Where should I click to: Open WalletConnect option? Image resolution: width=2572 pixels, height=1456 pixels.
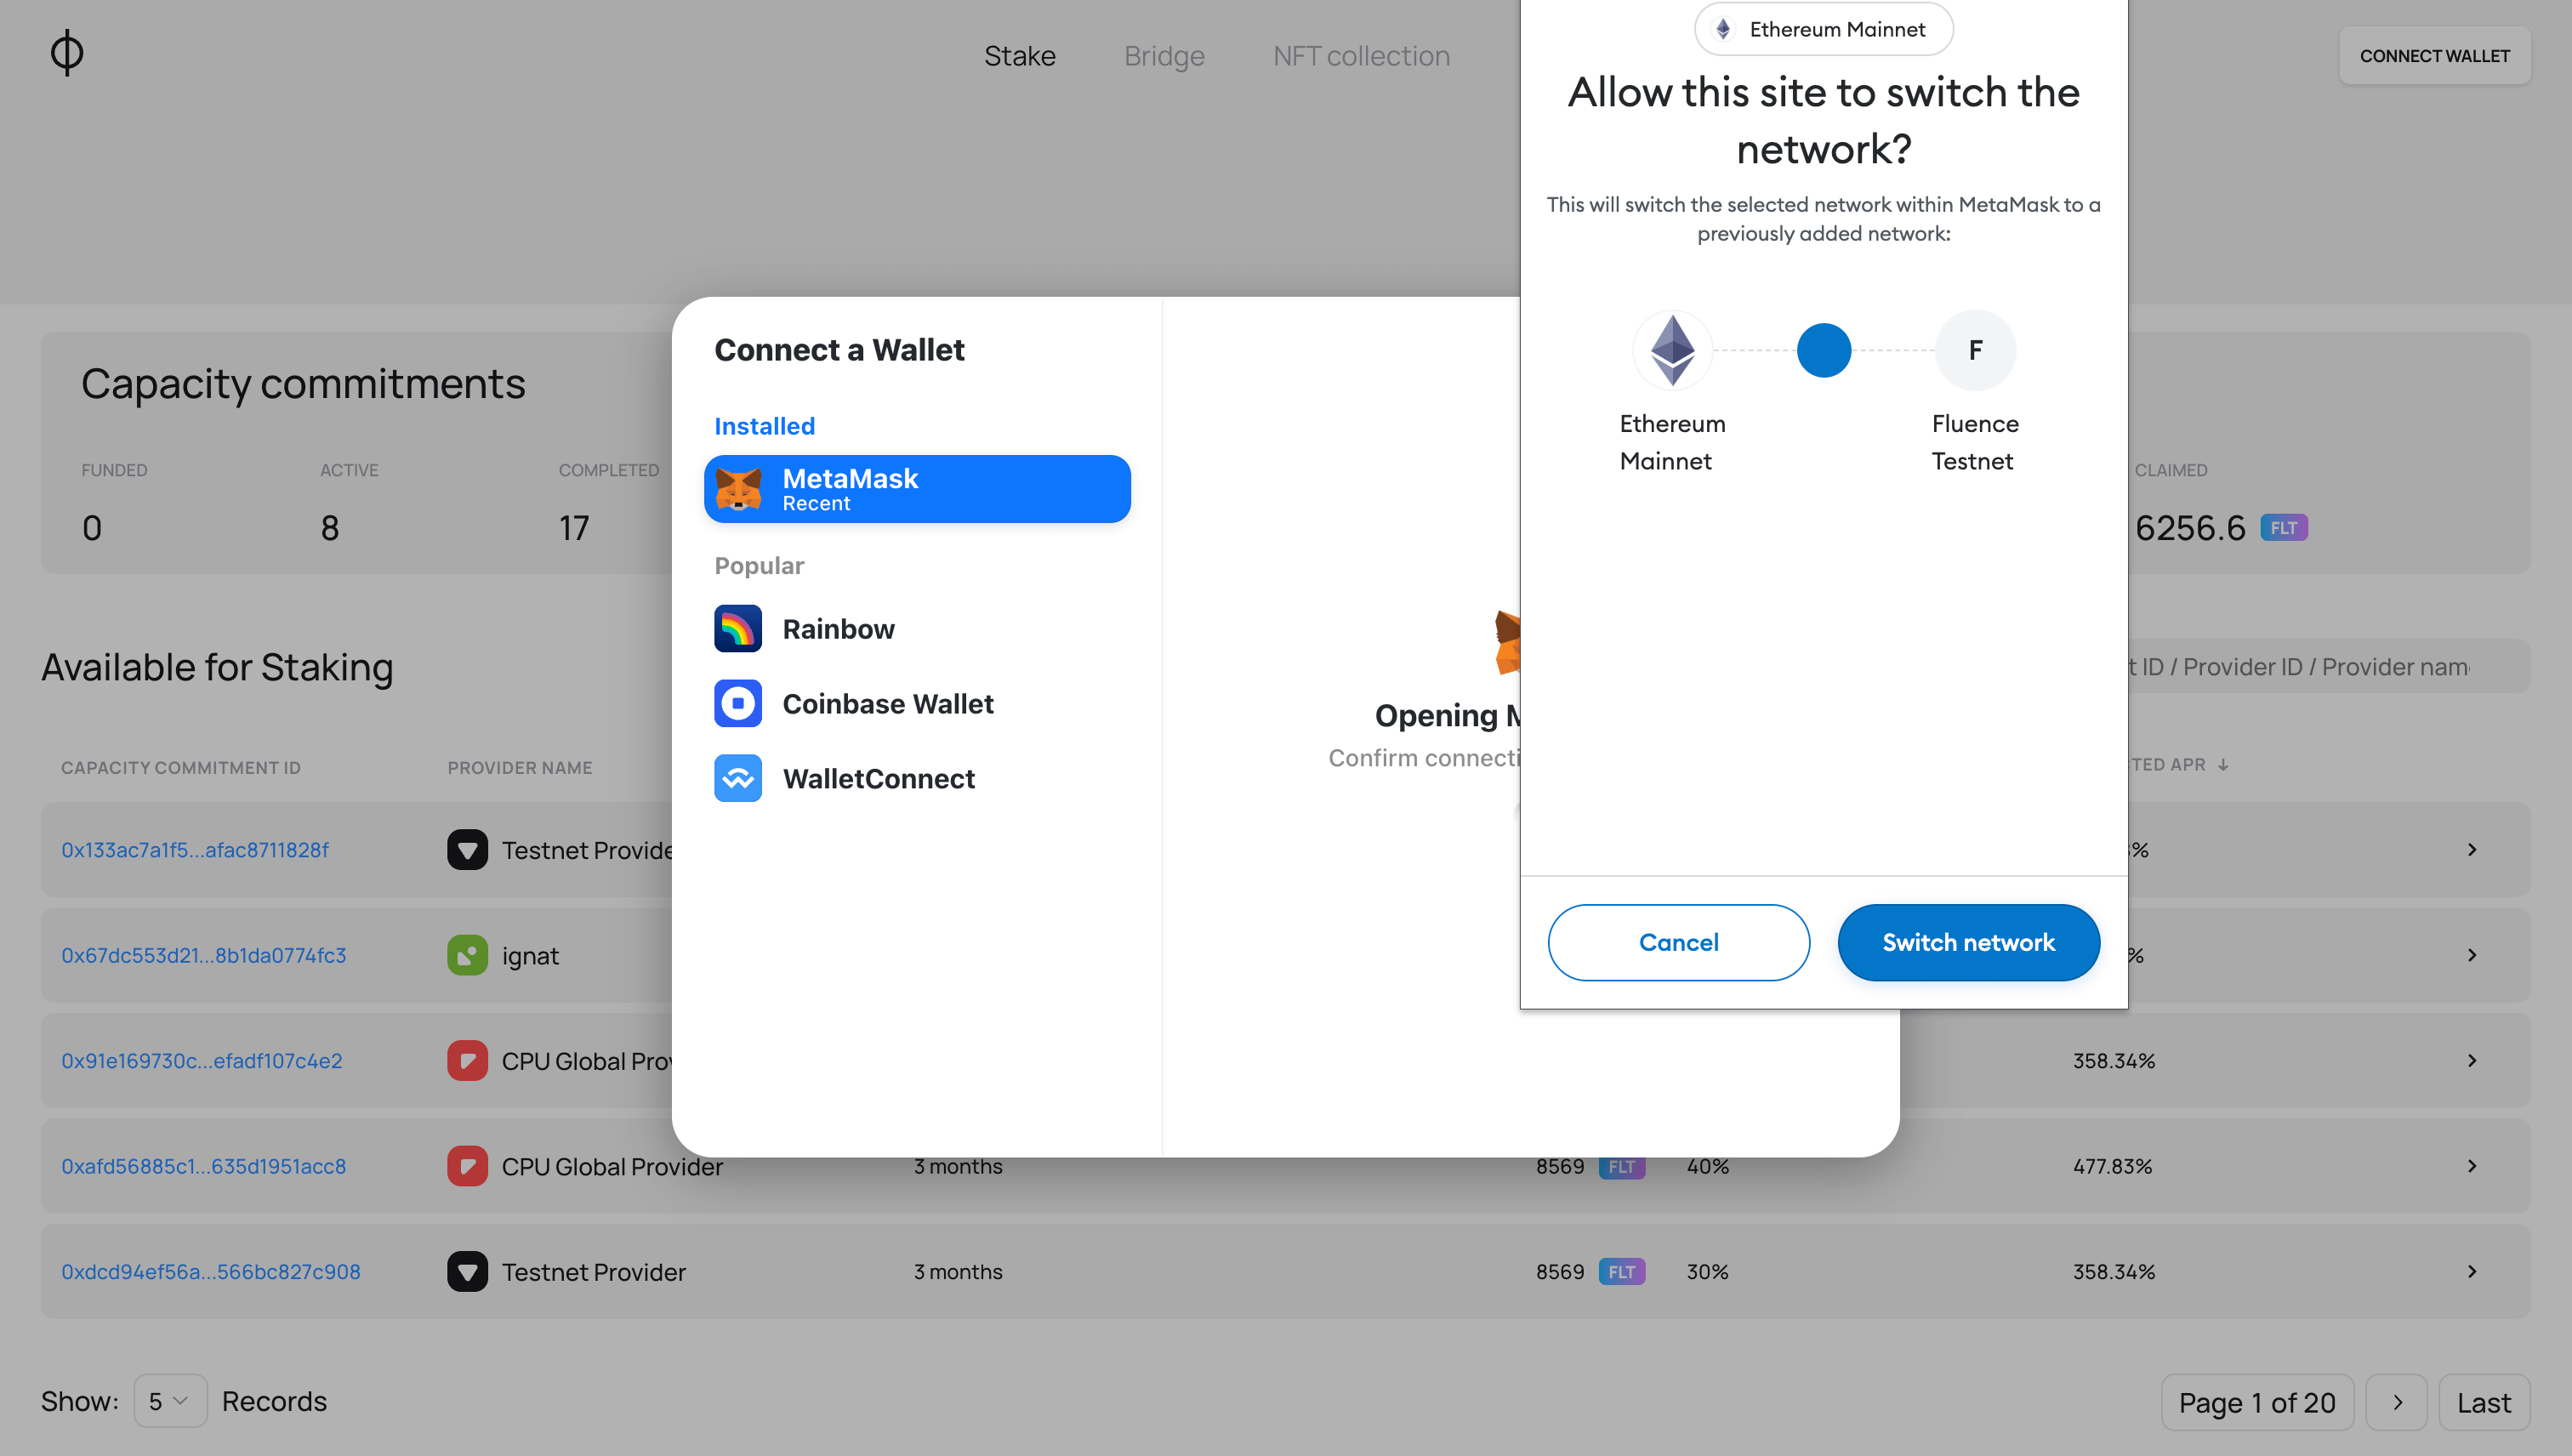tap(878, 778)
